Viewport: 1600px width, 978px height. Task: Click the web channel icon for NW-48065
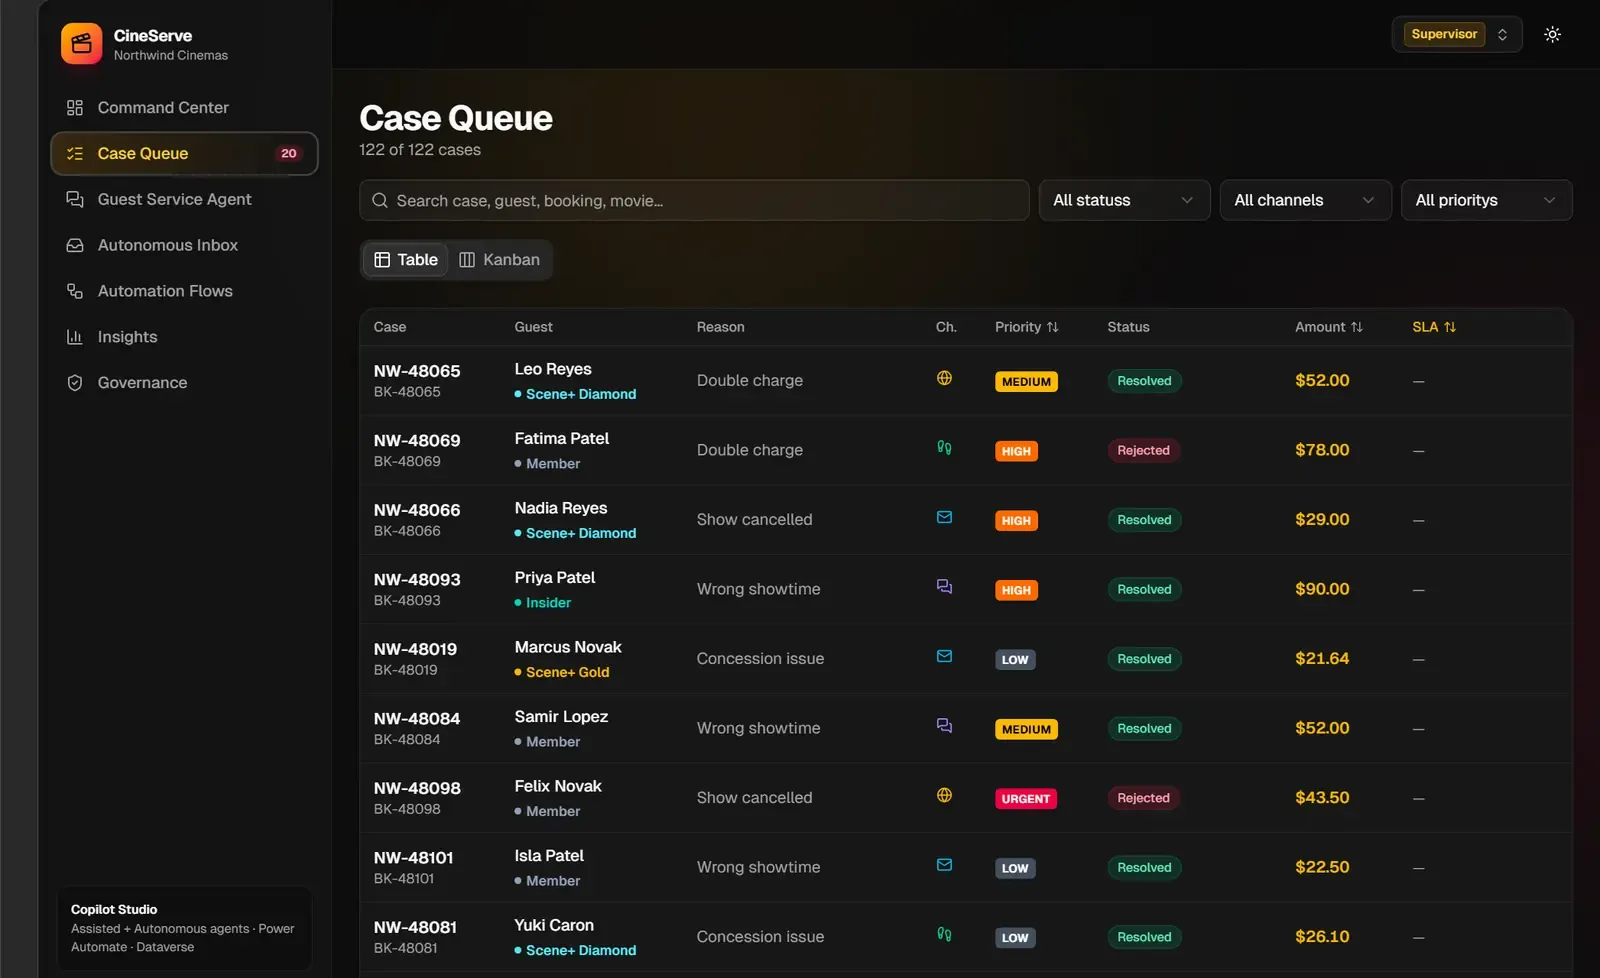[944, 378]
